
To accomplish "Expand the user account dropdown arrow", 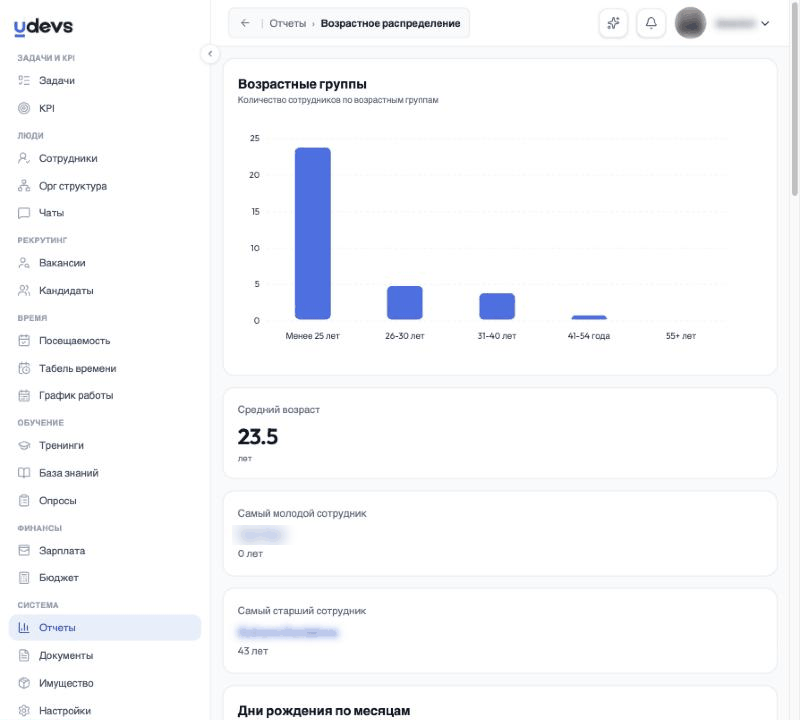I will pyautogui.click(x=765, y=23).
